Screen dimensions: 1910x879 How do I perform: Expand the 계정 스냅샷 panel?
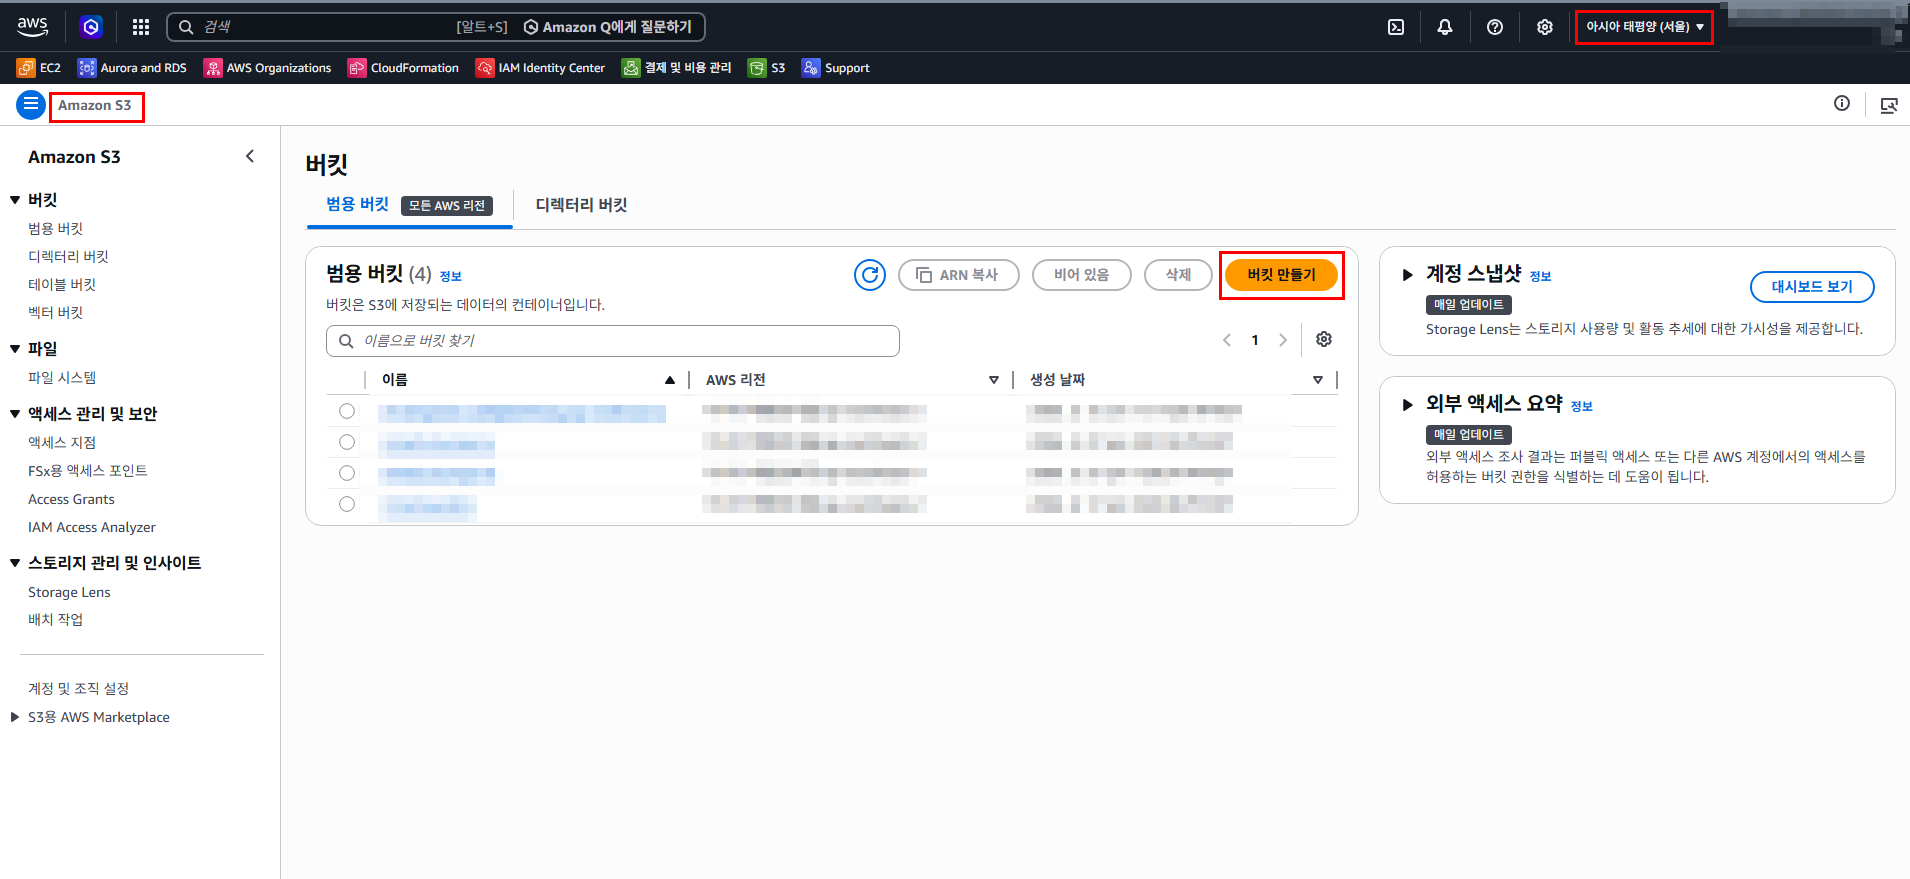point(1407,275)
